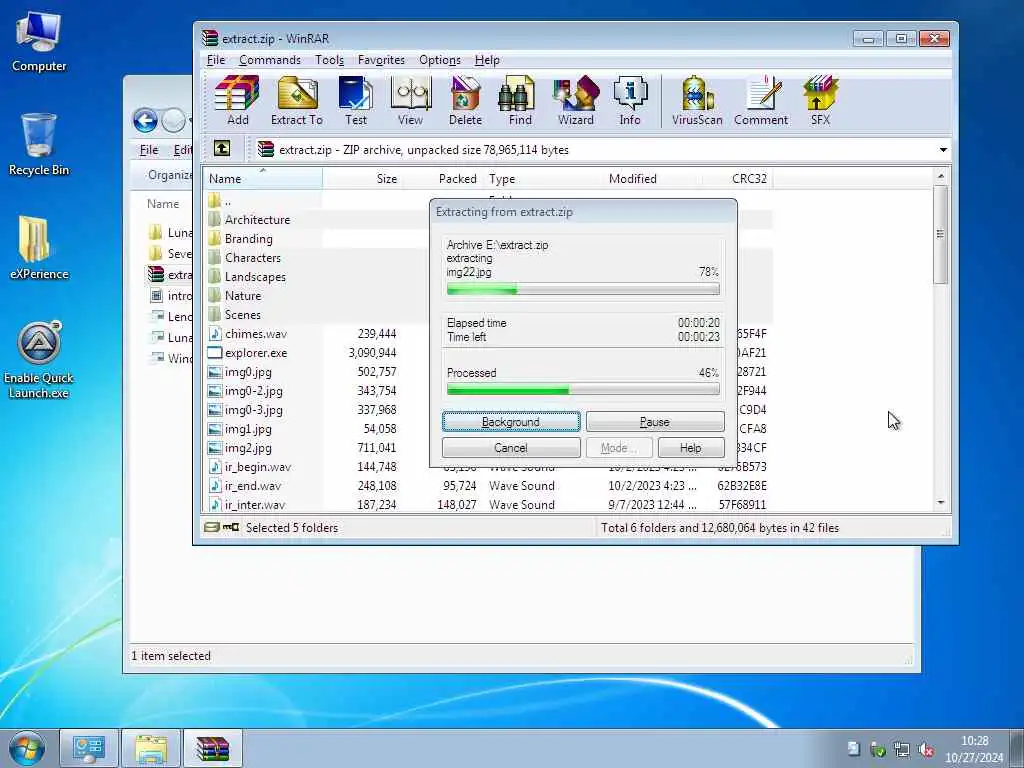Open the archive path dropdown arrow
1024x768 pixels.
pyautogui.click(x=943, y=150)
